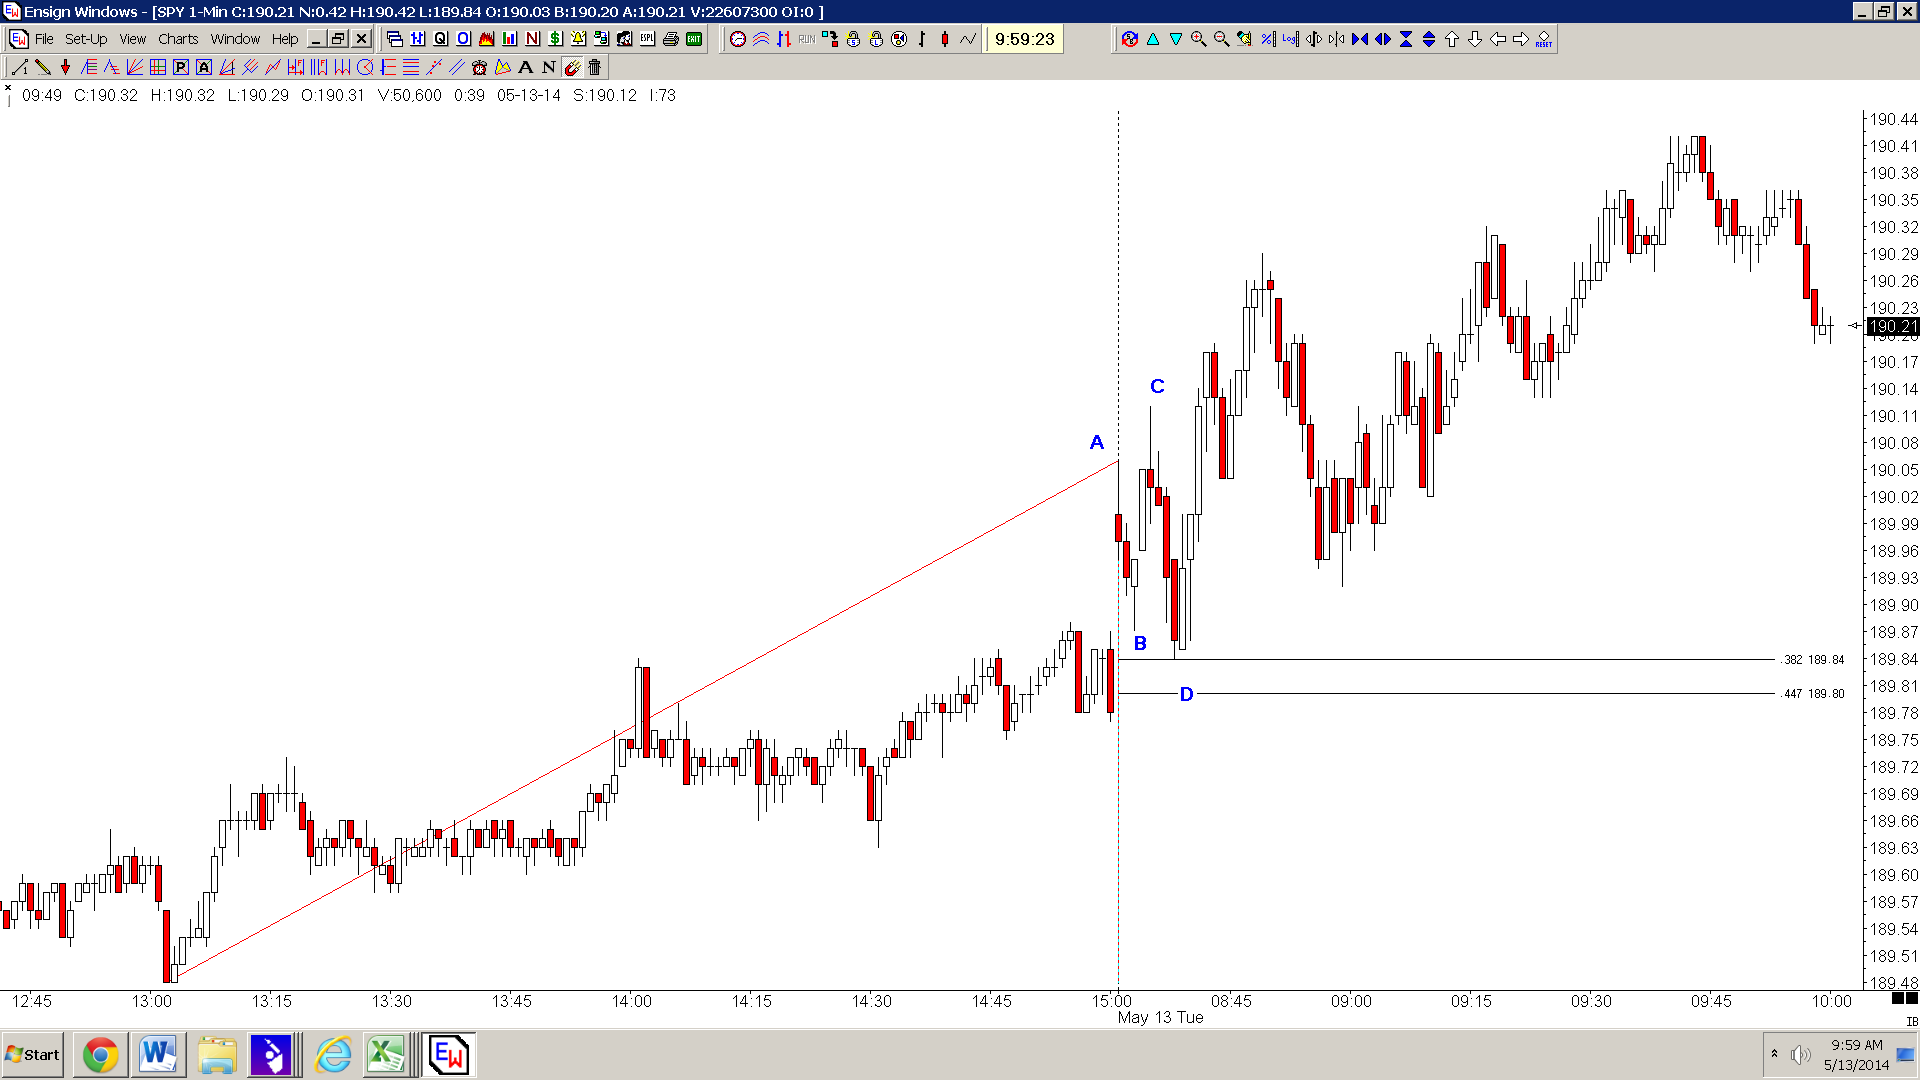The height and width of the screenshot is (1080, 1920).
Task: Select the .382 189.84 Fibonacci level label
Action: point(1813,660)
